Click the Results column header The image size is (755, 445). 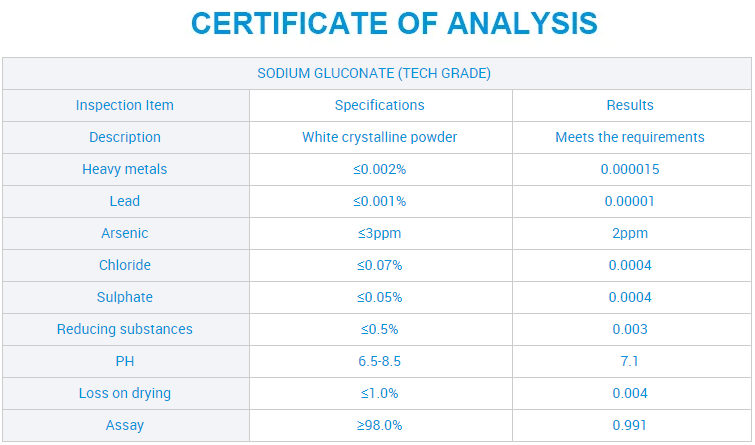[x=630, y=105]
